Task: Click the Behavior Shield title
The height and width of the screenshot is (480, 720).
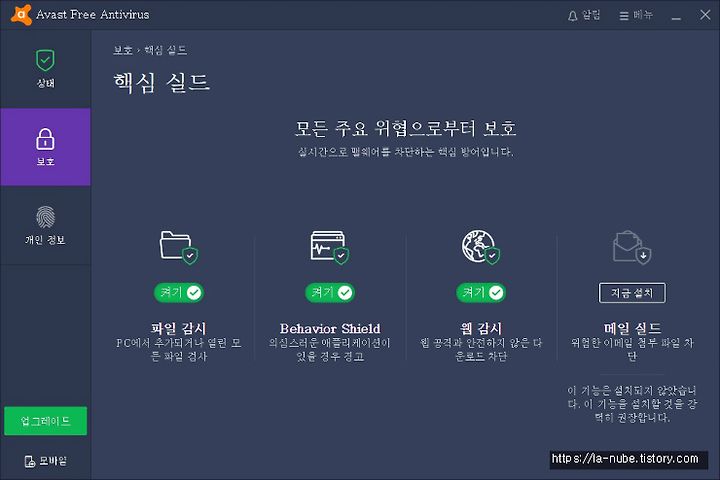Action: (330, 328)
